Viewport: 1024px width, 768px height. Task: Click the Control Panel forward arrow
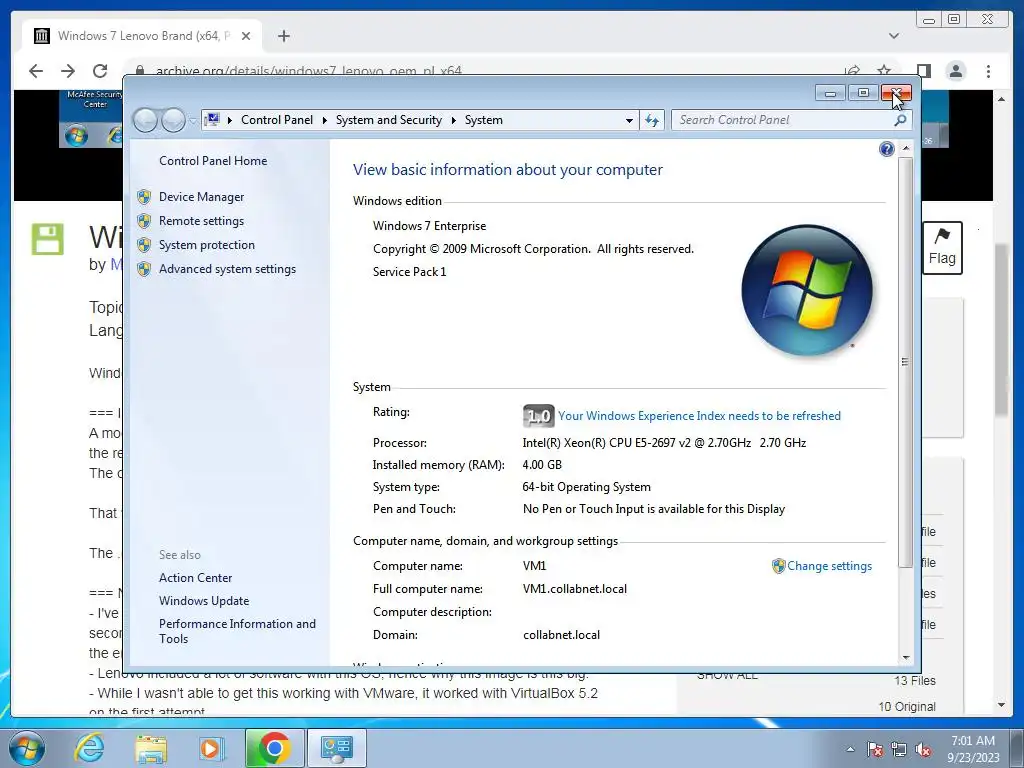tap(173, 120)
